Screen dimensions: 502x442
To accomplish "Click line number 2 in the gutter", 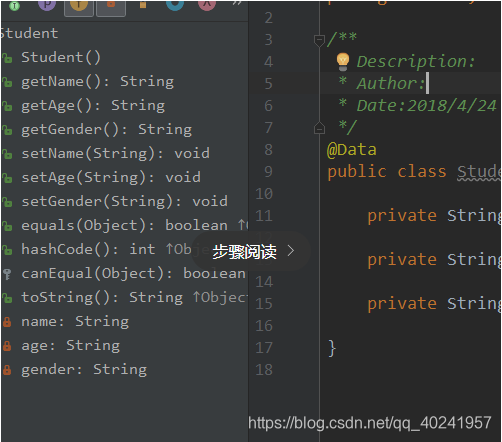I will (x=269, y=18).
